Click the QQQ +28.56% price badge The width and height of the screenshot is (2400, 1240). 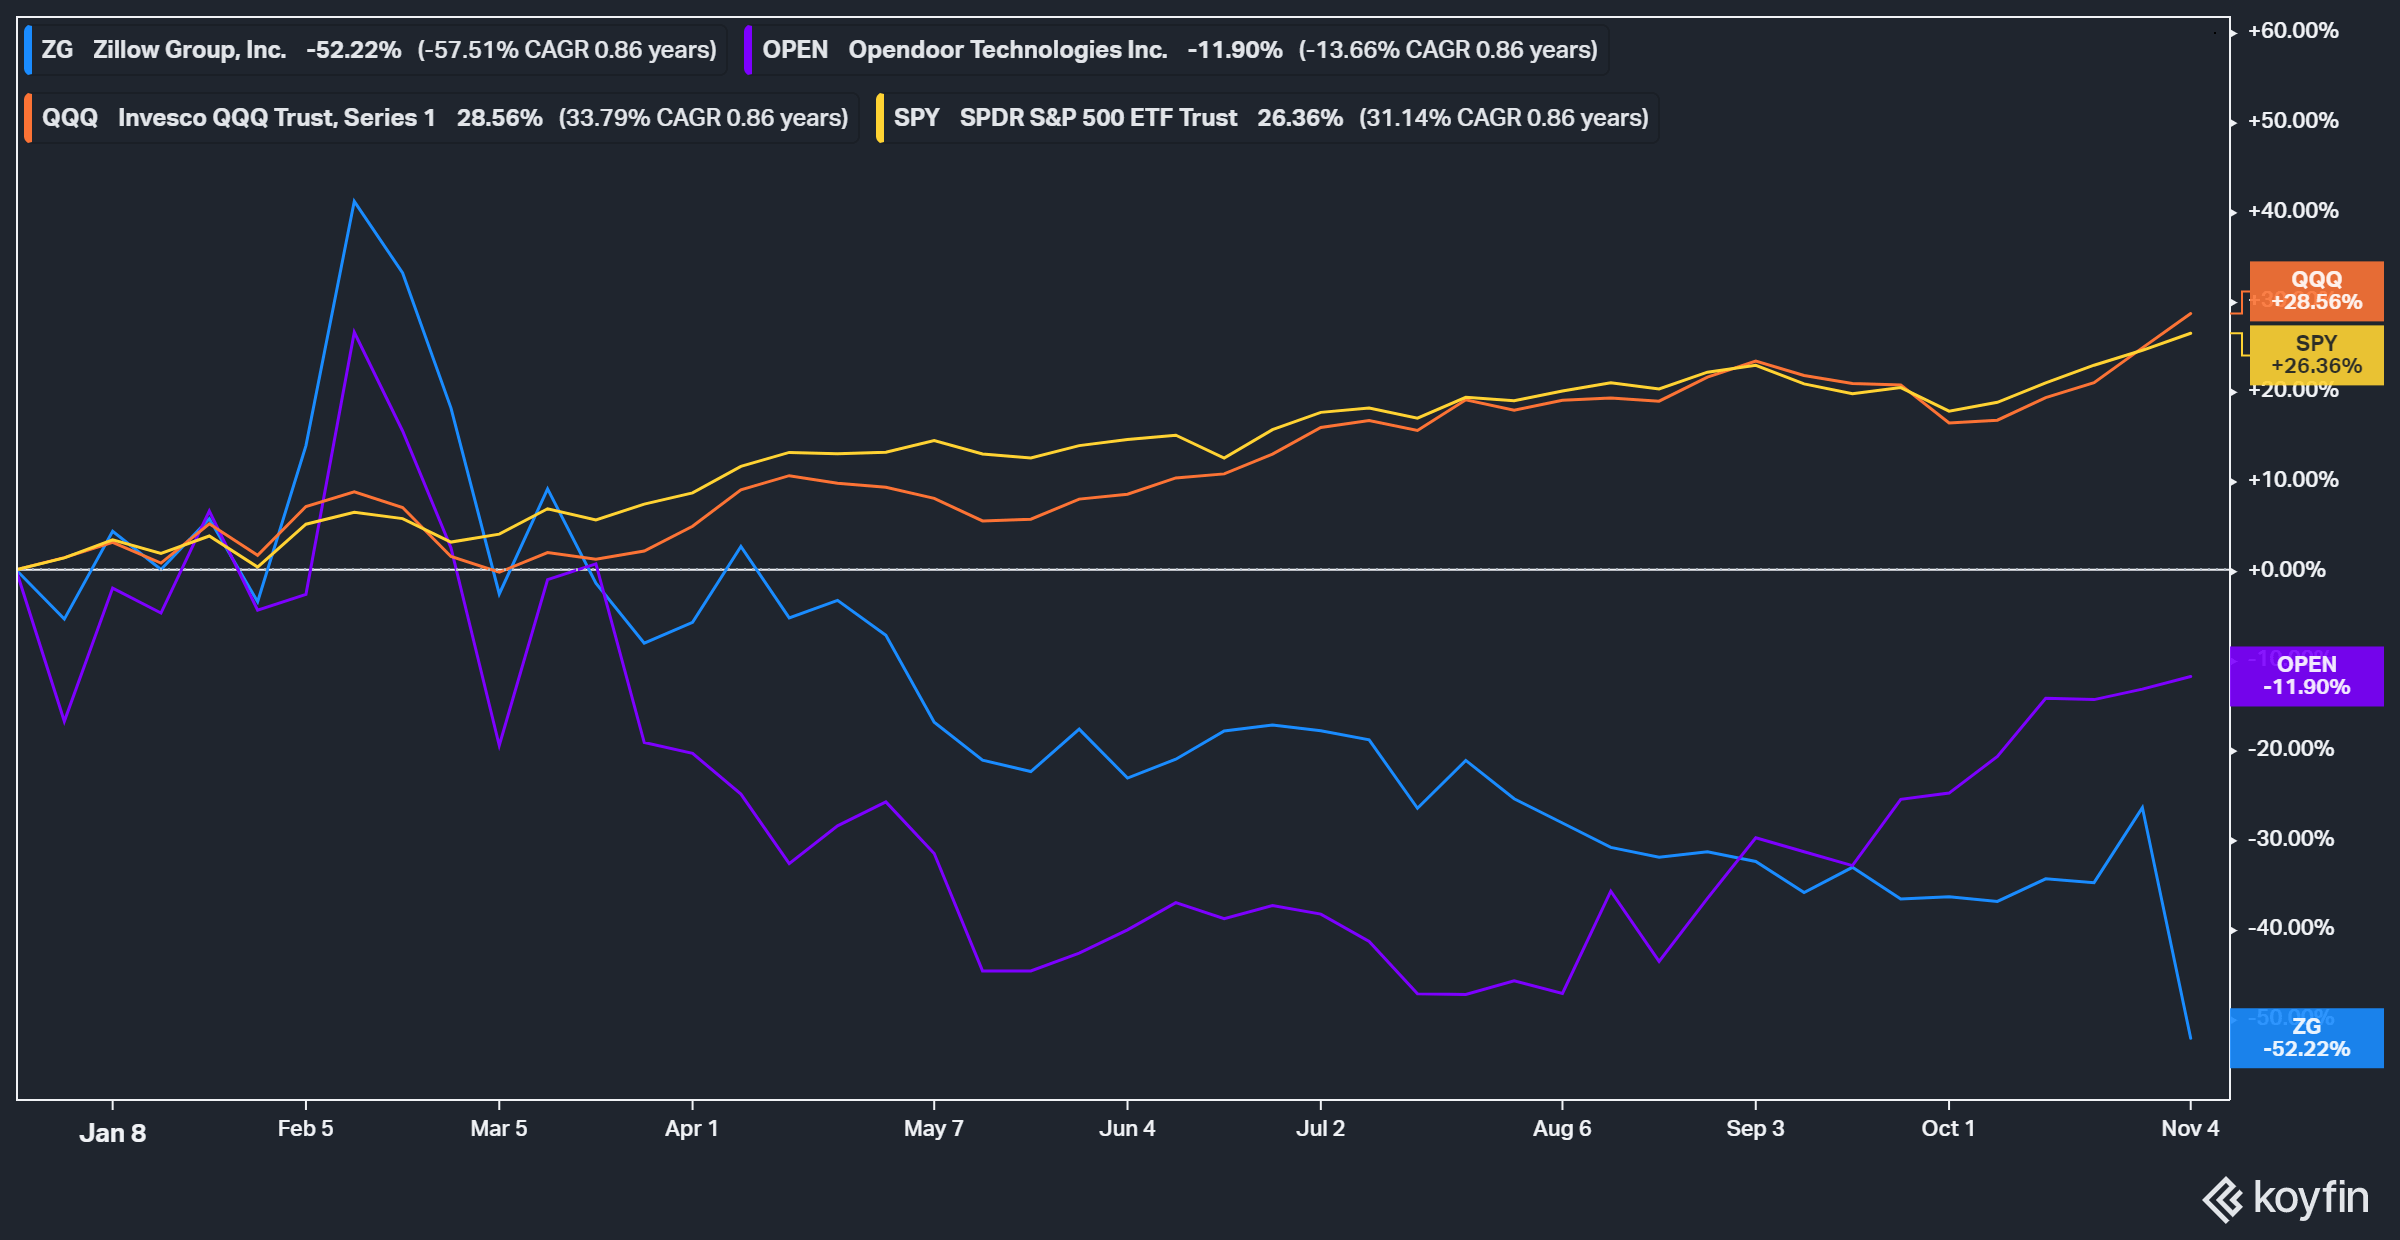[x=2316, y=291]
